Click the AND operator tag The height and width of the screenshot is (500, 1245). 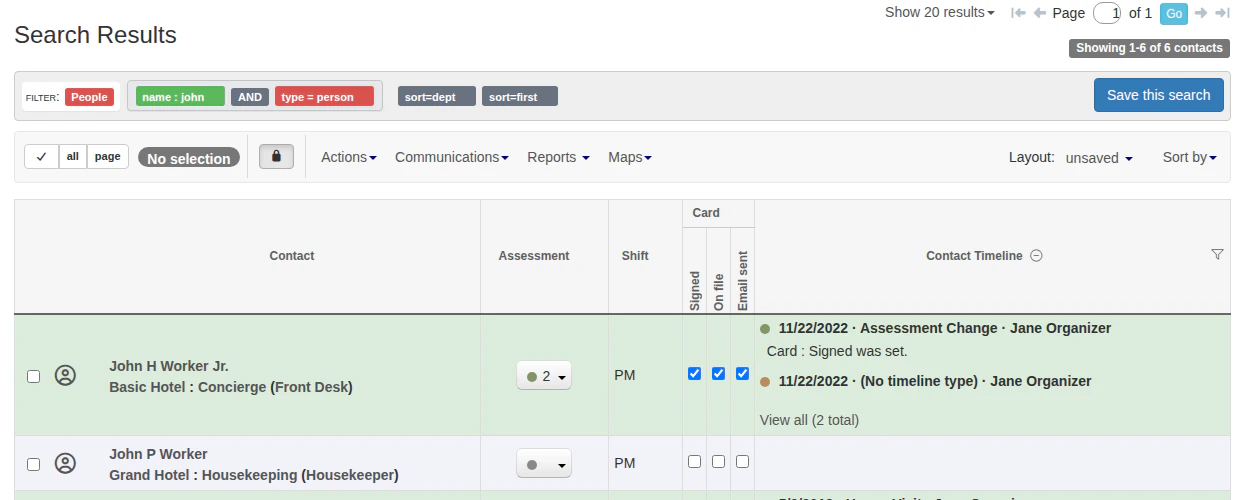[x=250, y=97]
